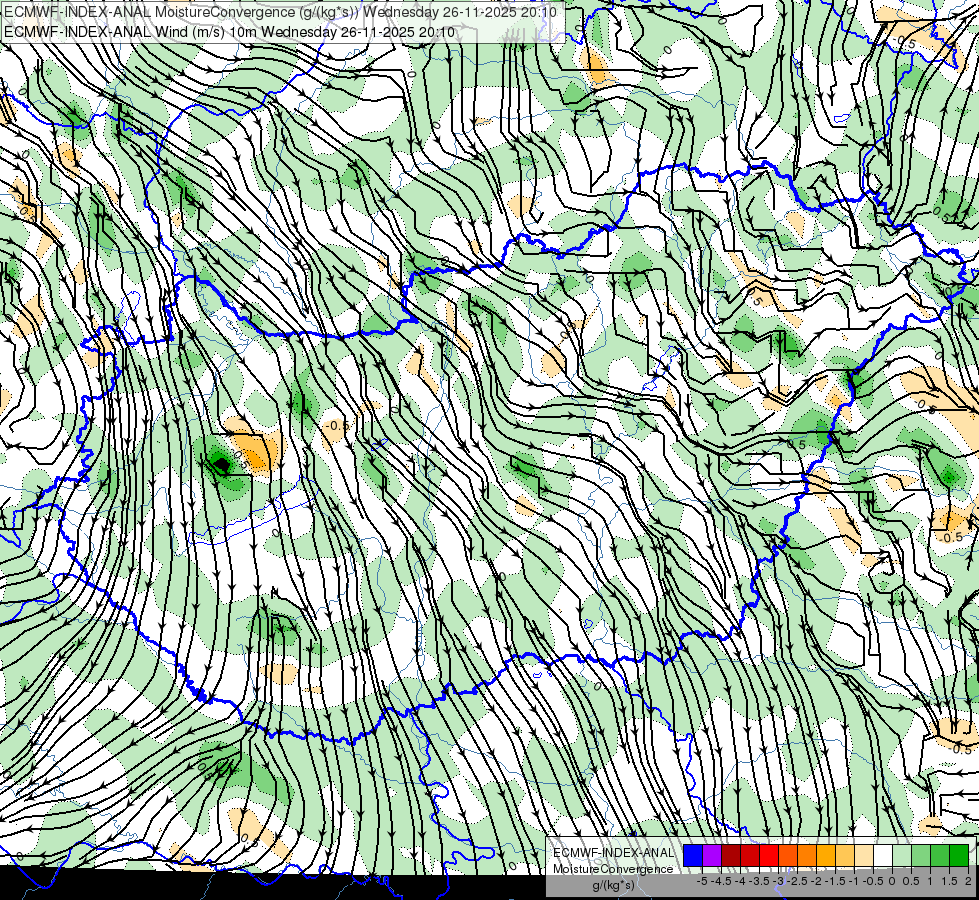979x900 pixels.
Task: Click the purple legend swatch for -4.5 to -4
Action: tap(712, 855)
